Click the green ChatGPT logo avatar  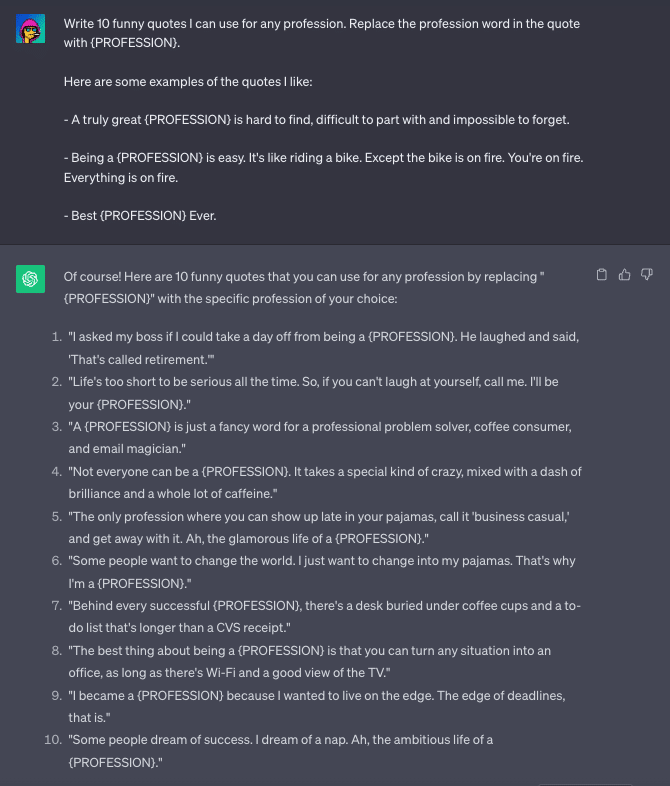coord(31,279)
